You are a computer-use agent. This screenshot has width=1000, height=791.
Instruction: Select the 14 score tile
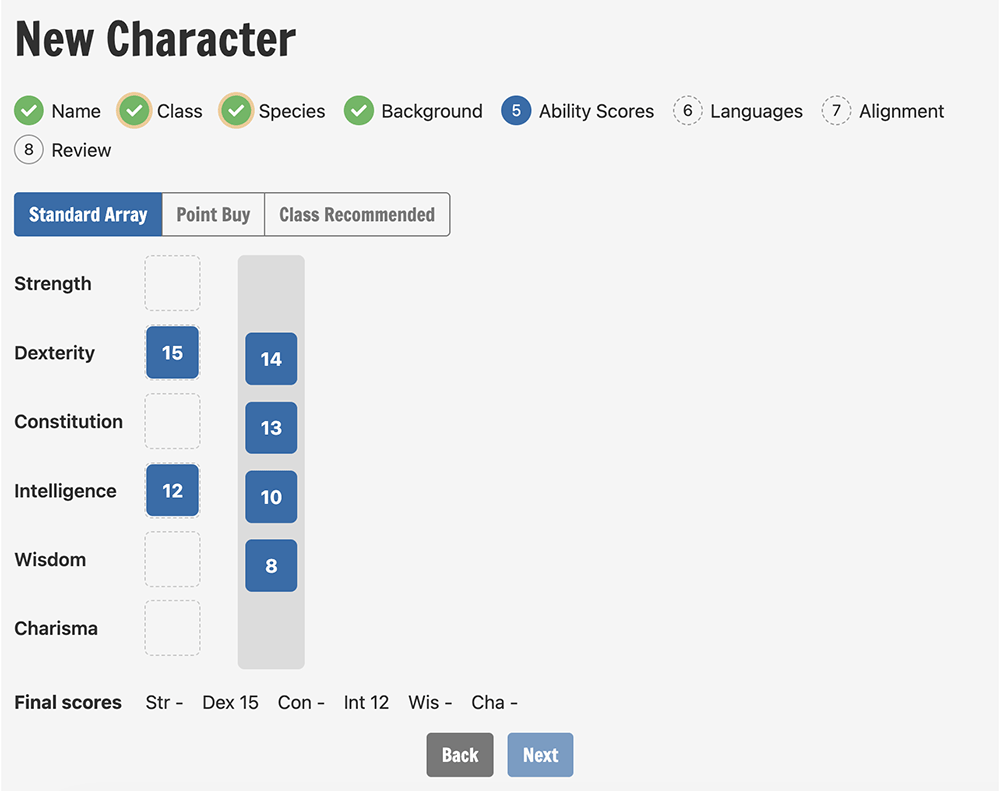pos(271,359)
